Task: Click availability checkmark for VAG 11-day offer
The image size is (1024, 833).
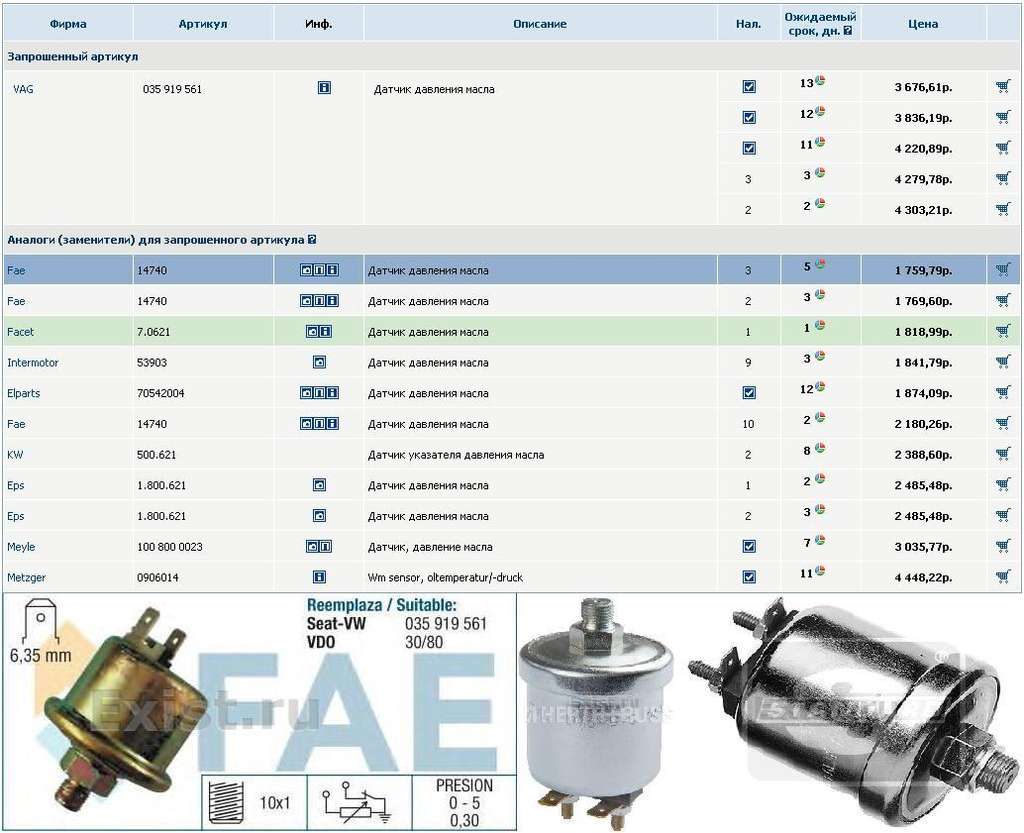Action: (749, 148)
